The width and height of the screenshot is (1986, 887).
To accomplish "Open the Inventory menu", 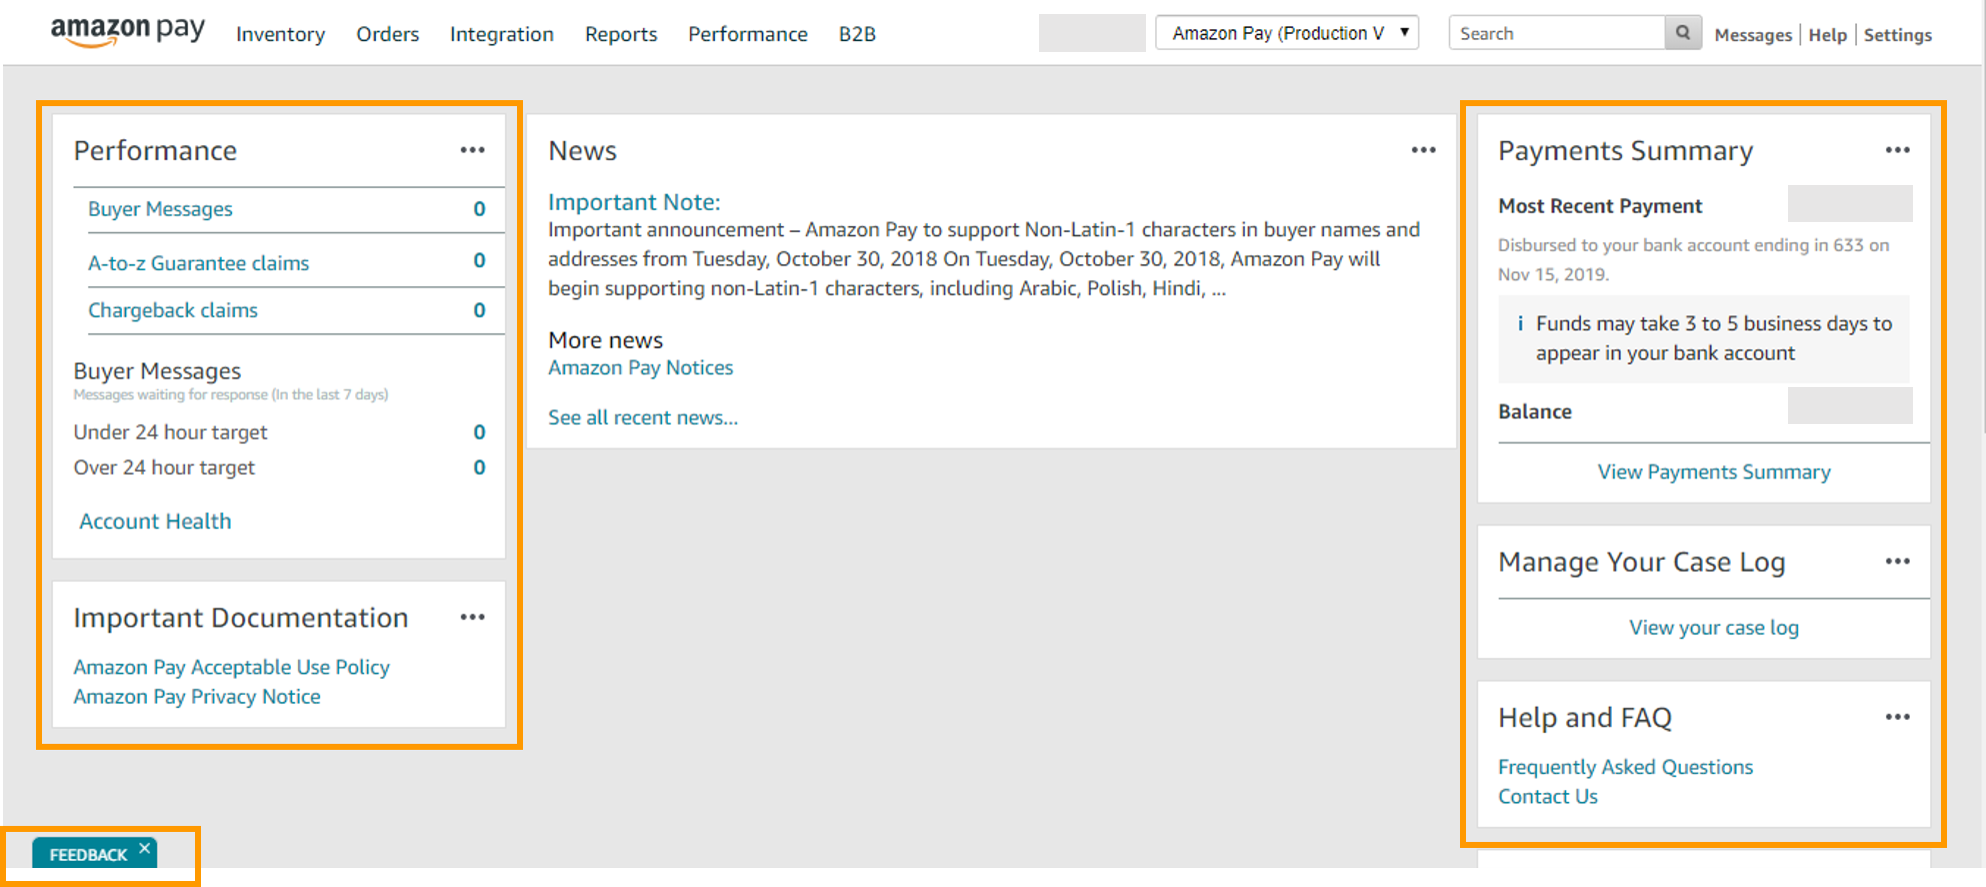I will [x=280, y=34].
